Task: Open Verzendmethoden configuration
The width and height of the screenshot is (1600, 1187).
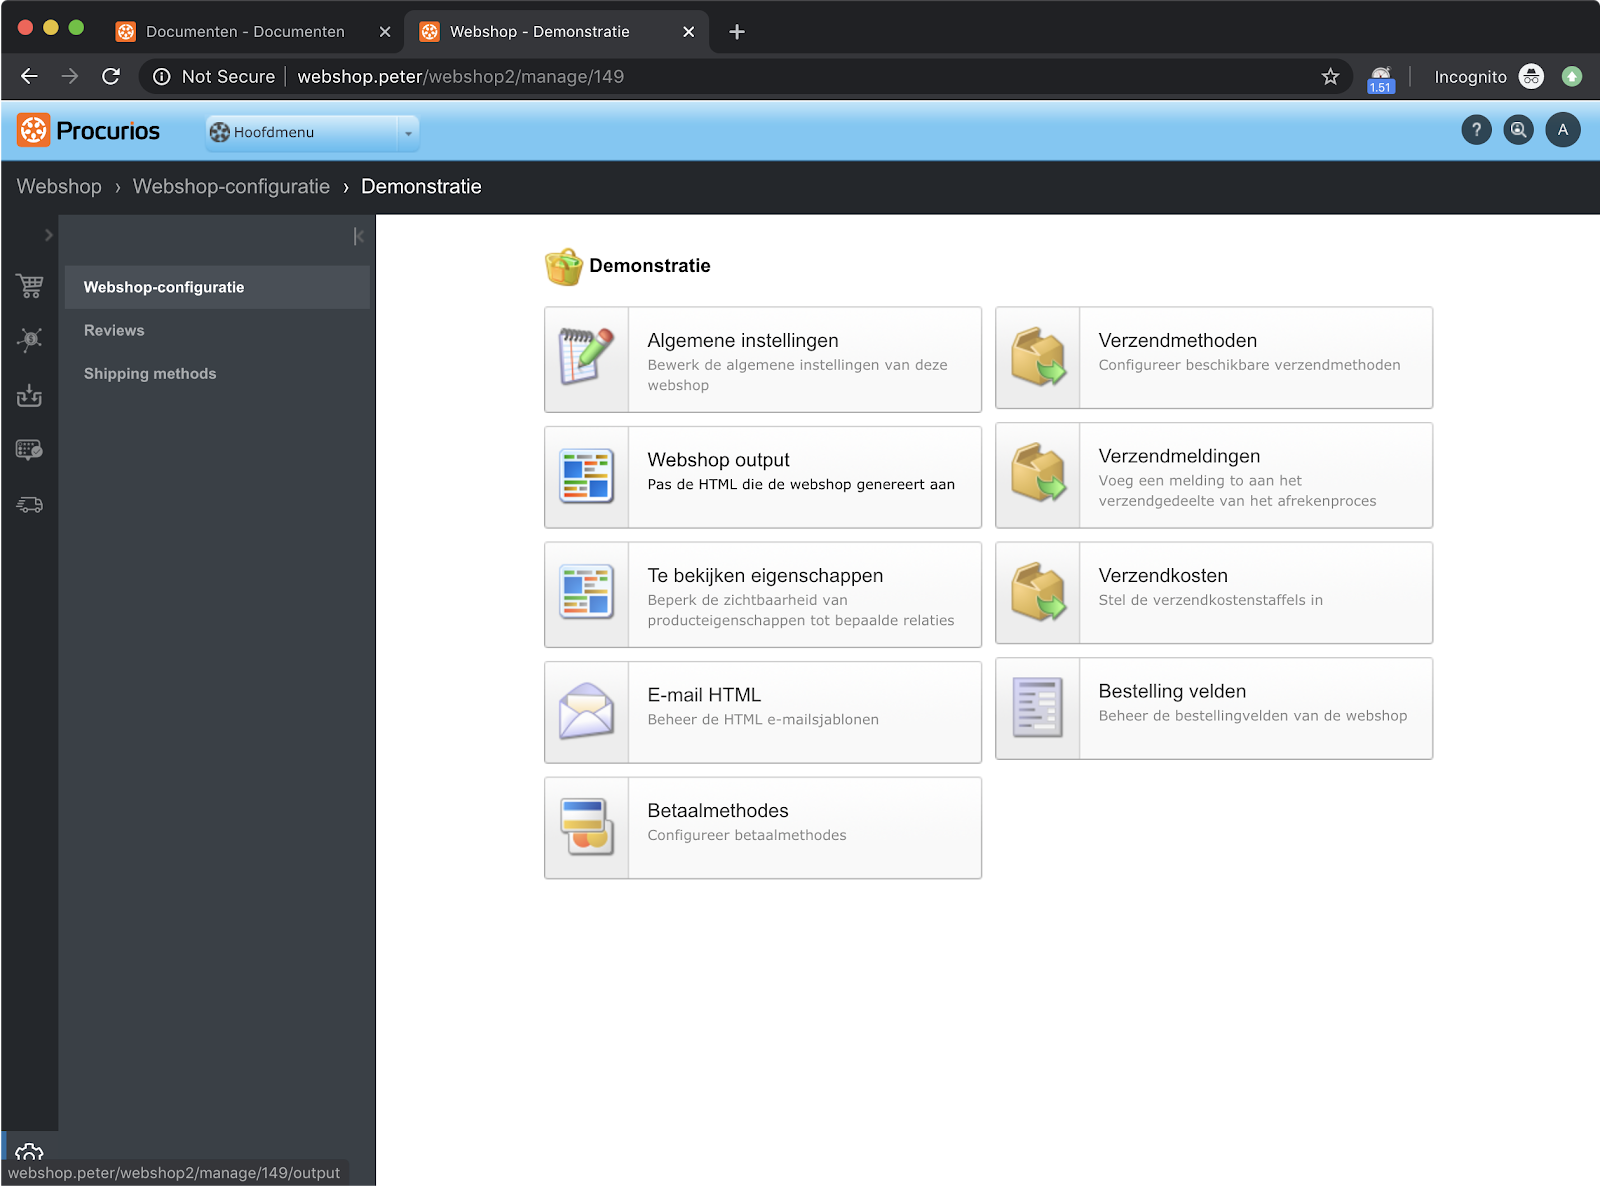Action: [x=1177, y=340]
